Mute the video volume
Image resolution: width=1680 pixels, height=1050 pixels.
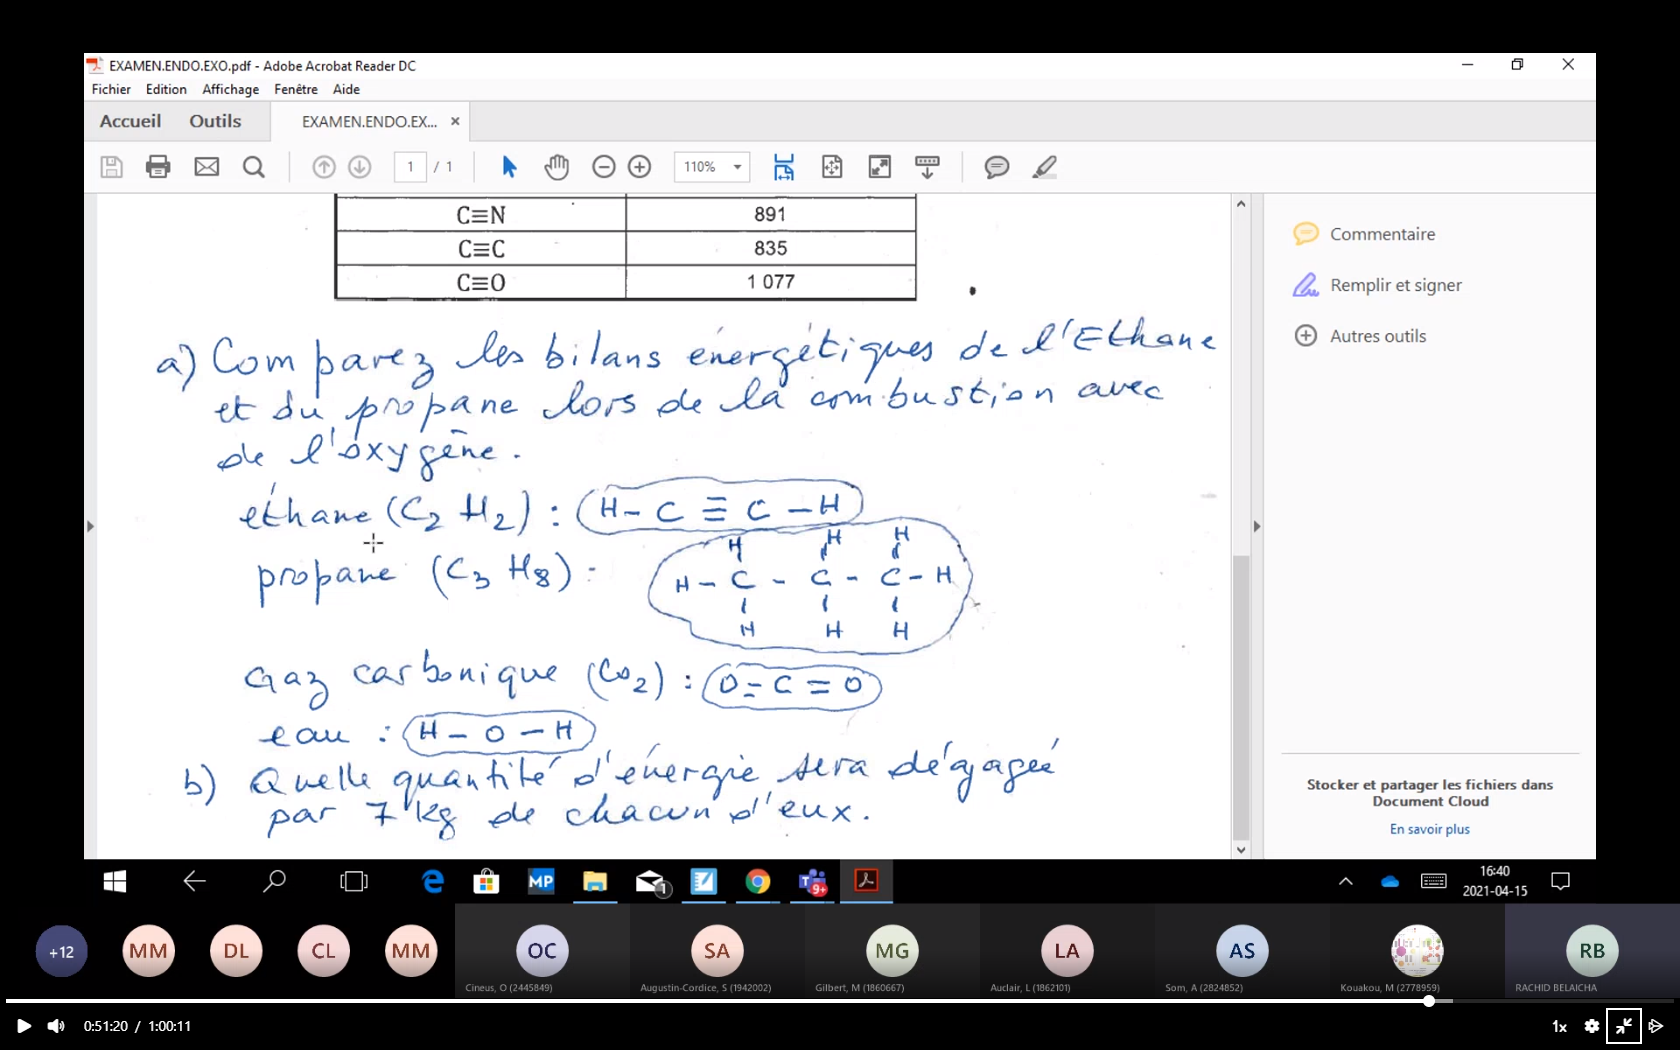tap(57, 1026)
